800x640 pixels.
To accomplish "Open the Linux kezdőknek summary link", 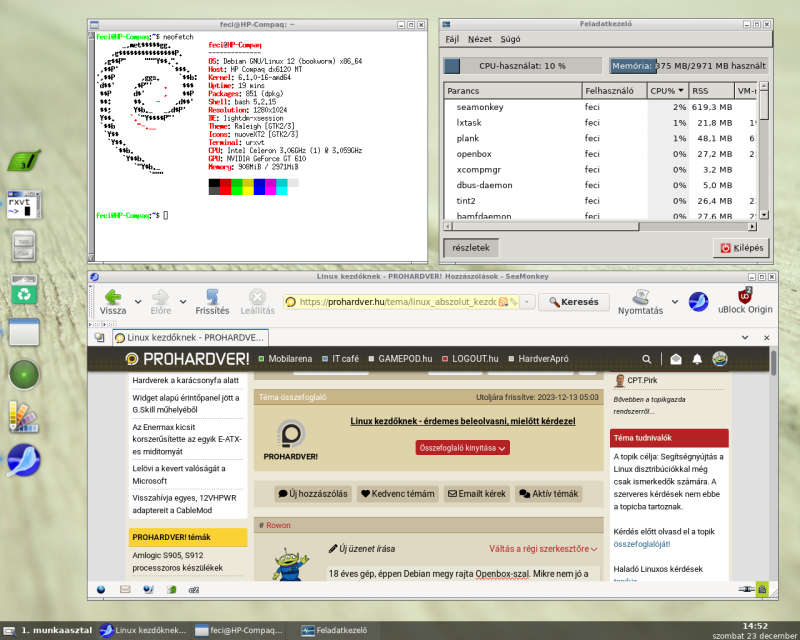I will coord(463,422).
